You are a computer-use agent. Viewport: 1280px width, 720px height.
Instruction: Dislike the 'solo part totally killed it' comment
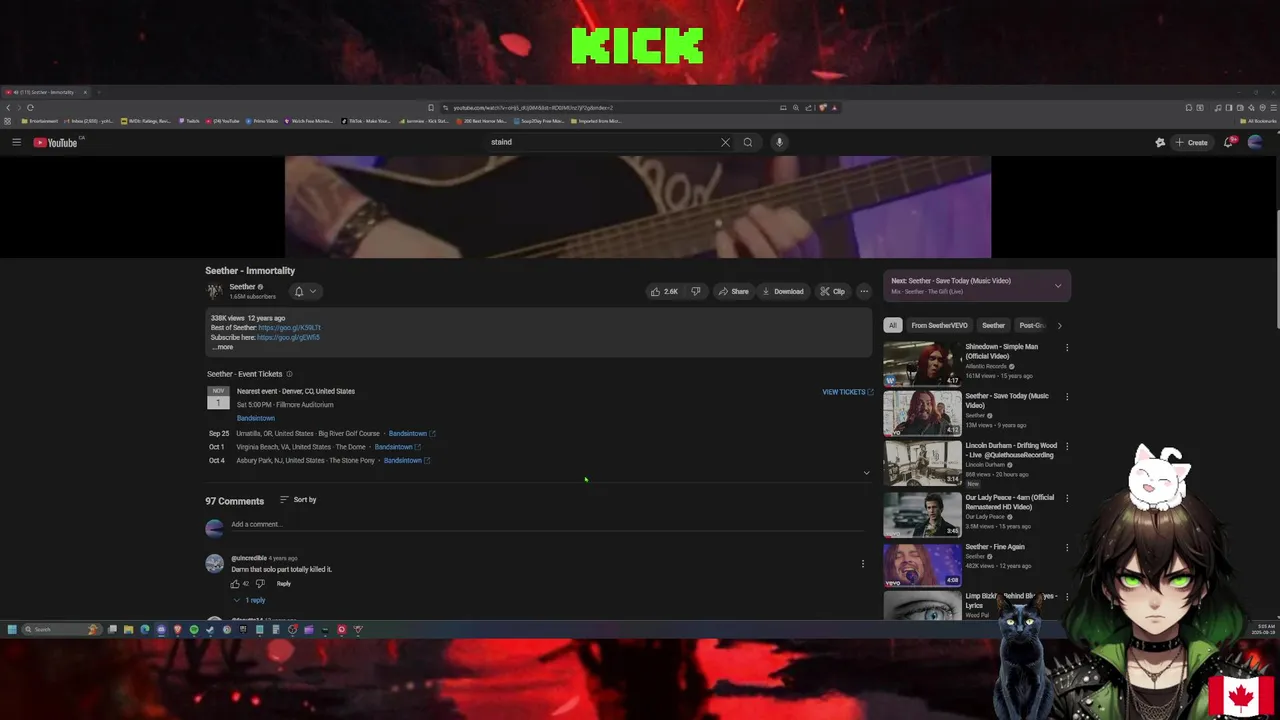[x=260, y=584]
